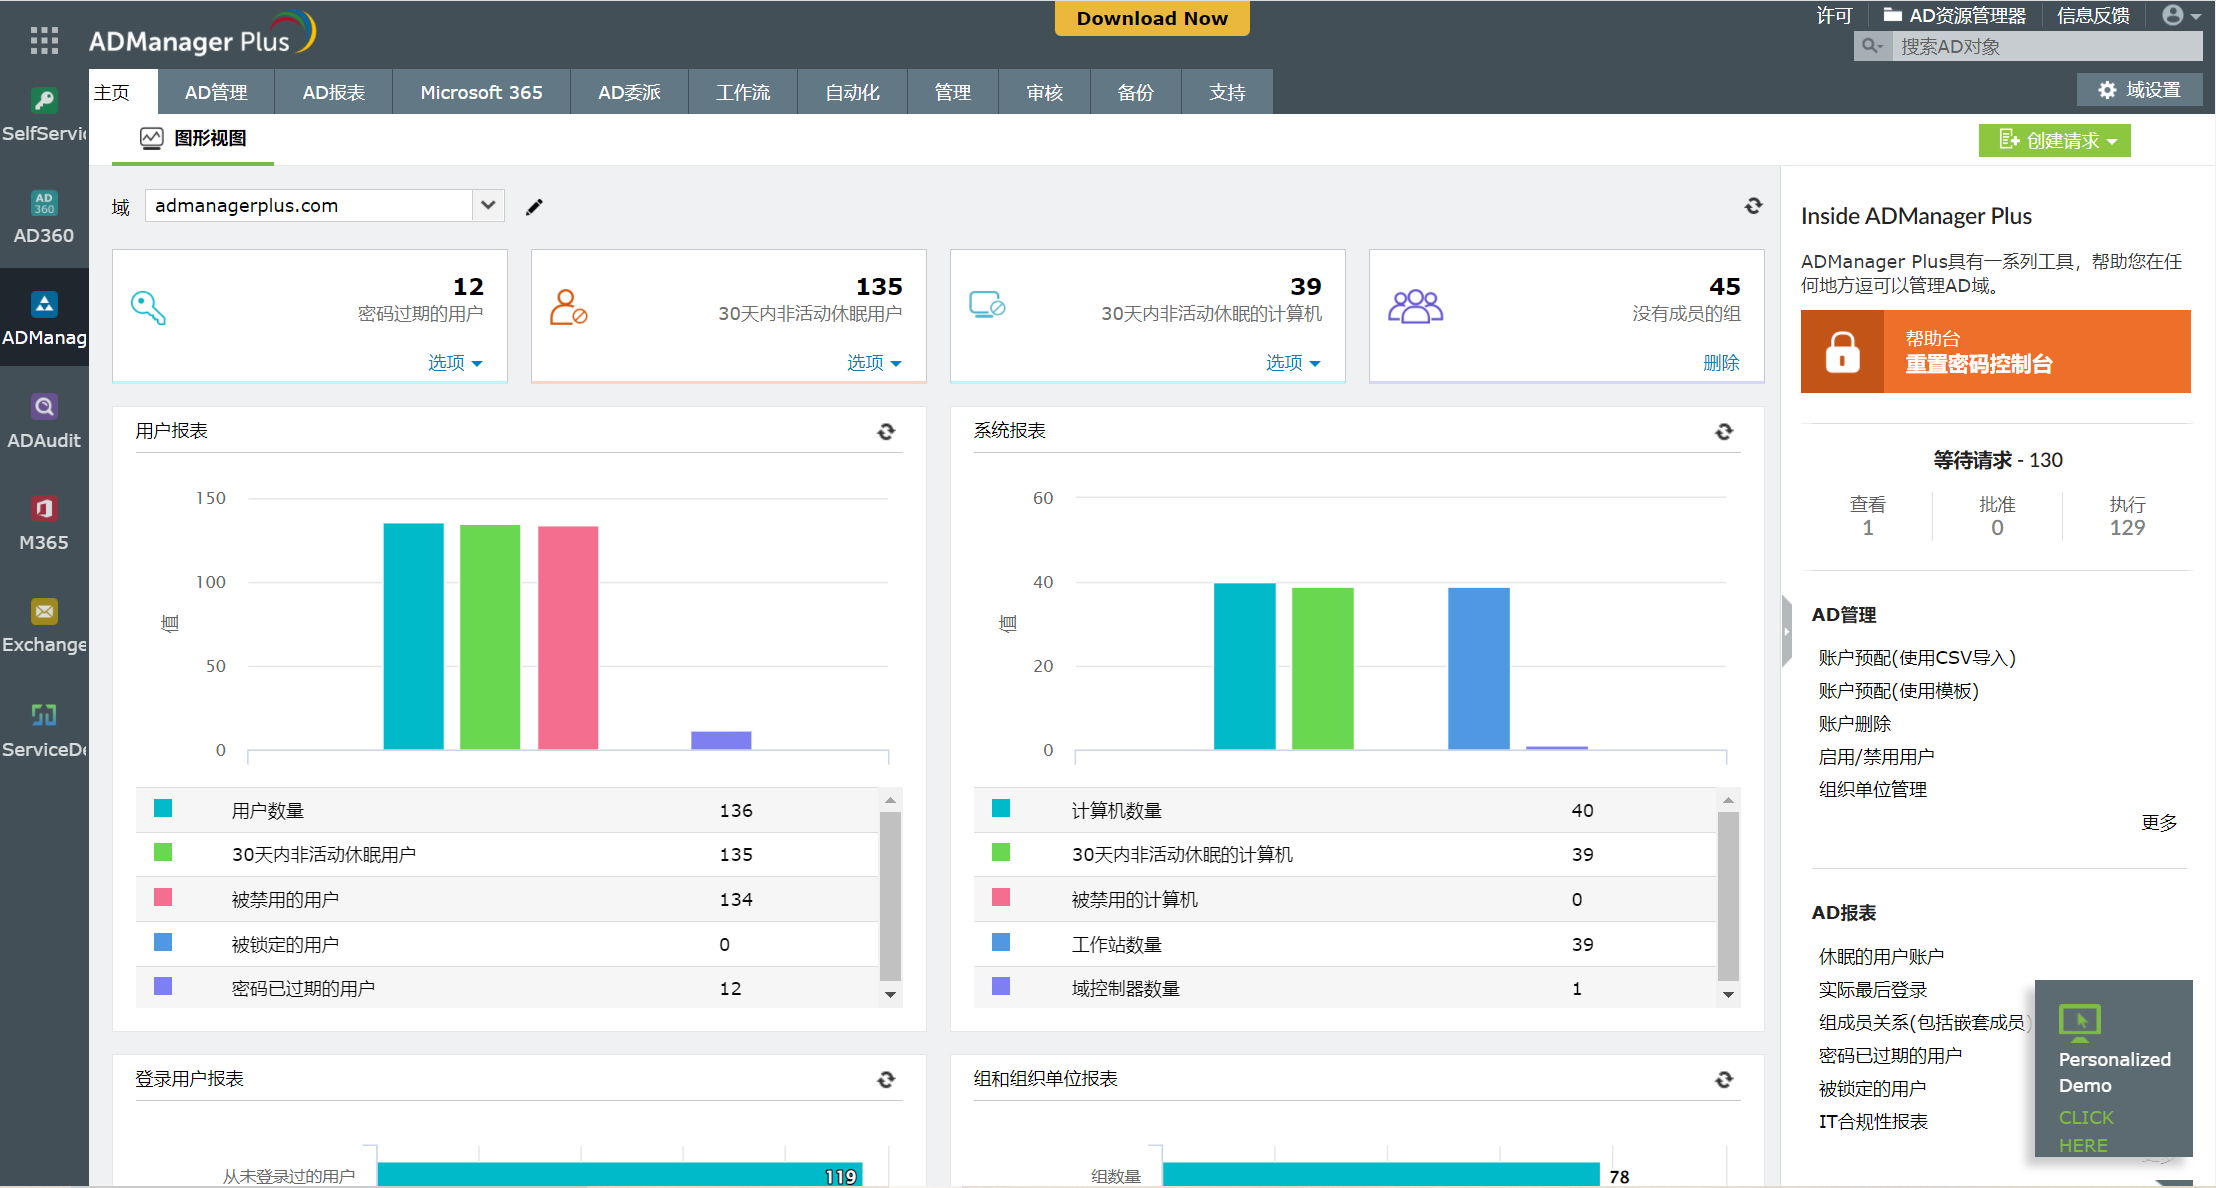This screenshot has height=1188, width=2216.
Task: Open the 重置密码控制台 helpdesk banner
Action: (x=1995, y=351)
